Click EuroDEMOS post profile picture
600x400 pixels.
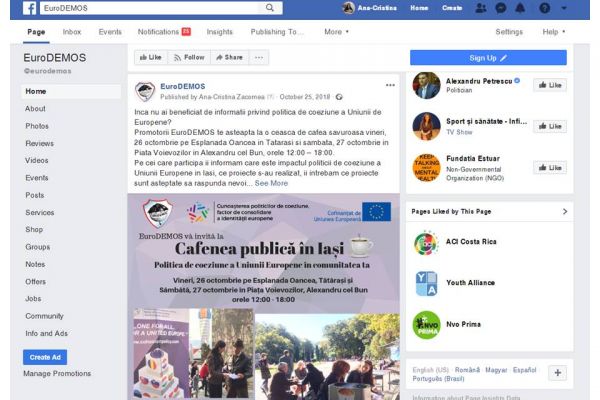pos(145,92)
